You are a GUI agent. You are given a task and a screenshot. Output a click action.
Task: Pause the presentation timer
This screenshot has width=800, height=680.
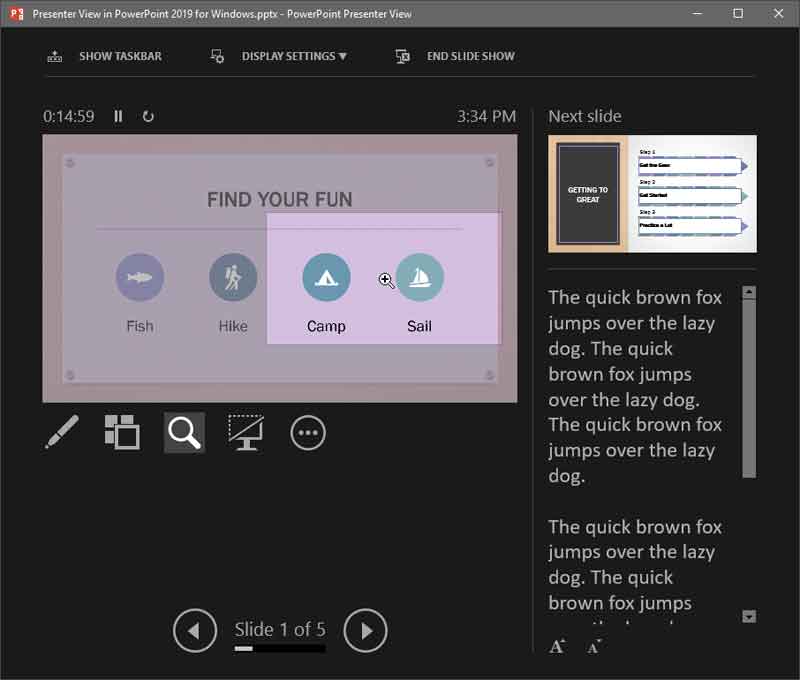point(118,117)
